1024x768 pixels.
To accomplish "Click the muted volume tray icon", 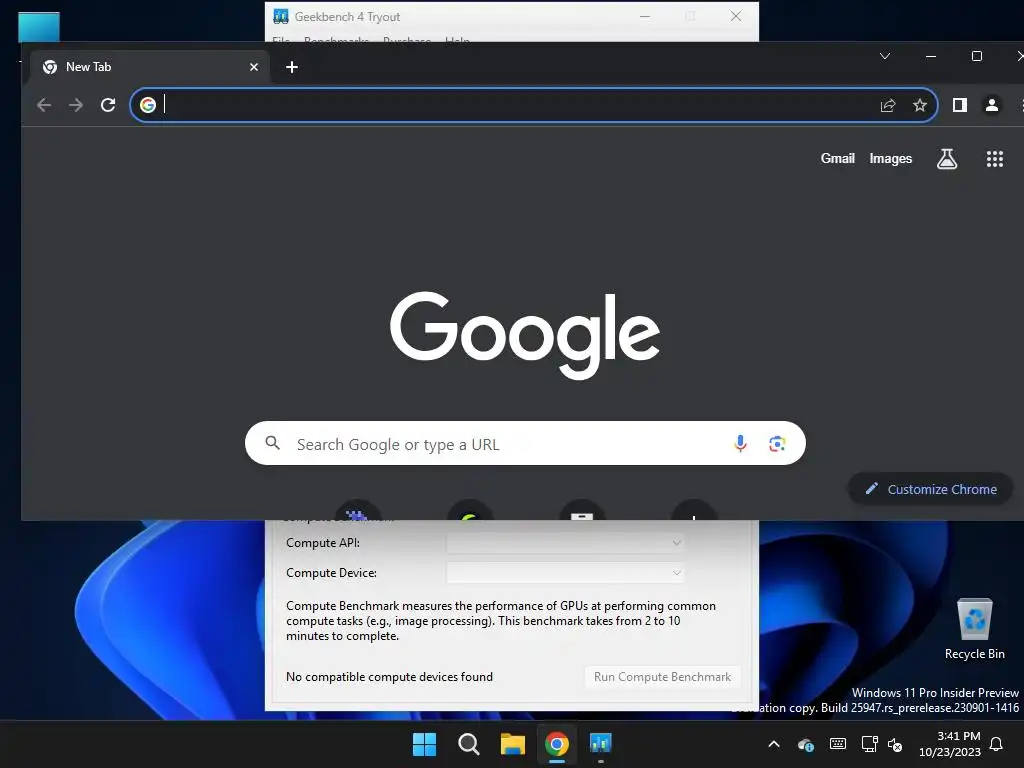I will 895,744.
